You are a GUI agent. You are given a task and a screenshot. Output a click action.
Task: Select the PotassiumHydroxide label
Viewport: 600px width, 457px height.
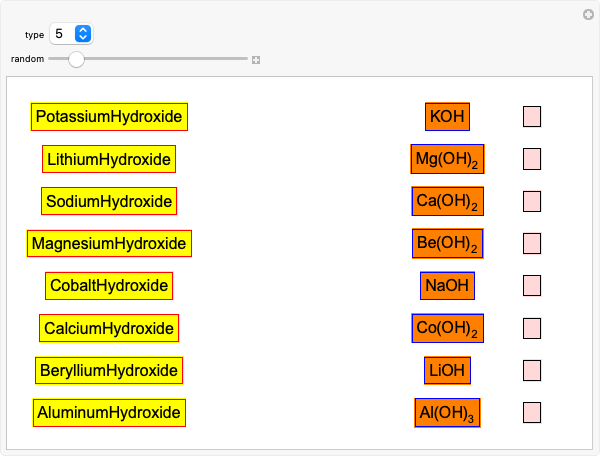[x=109, y=117]
